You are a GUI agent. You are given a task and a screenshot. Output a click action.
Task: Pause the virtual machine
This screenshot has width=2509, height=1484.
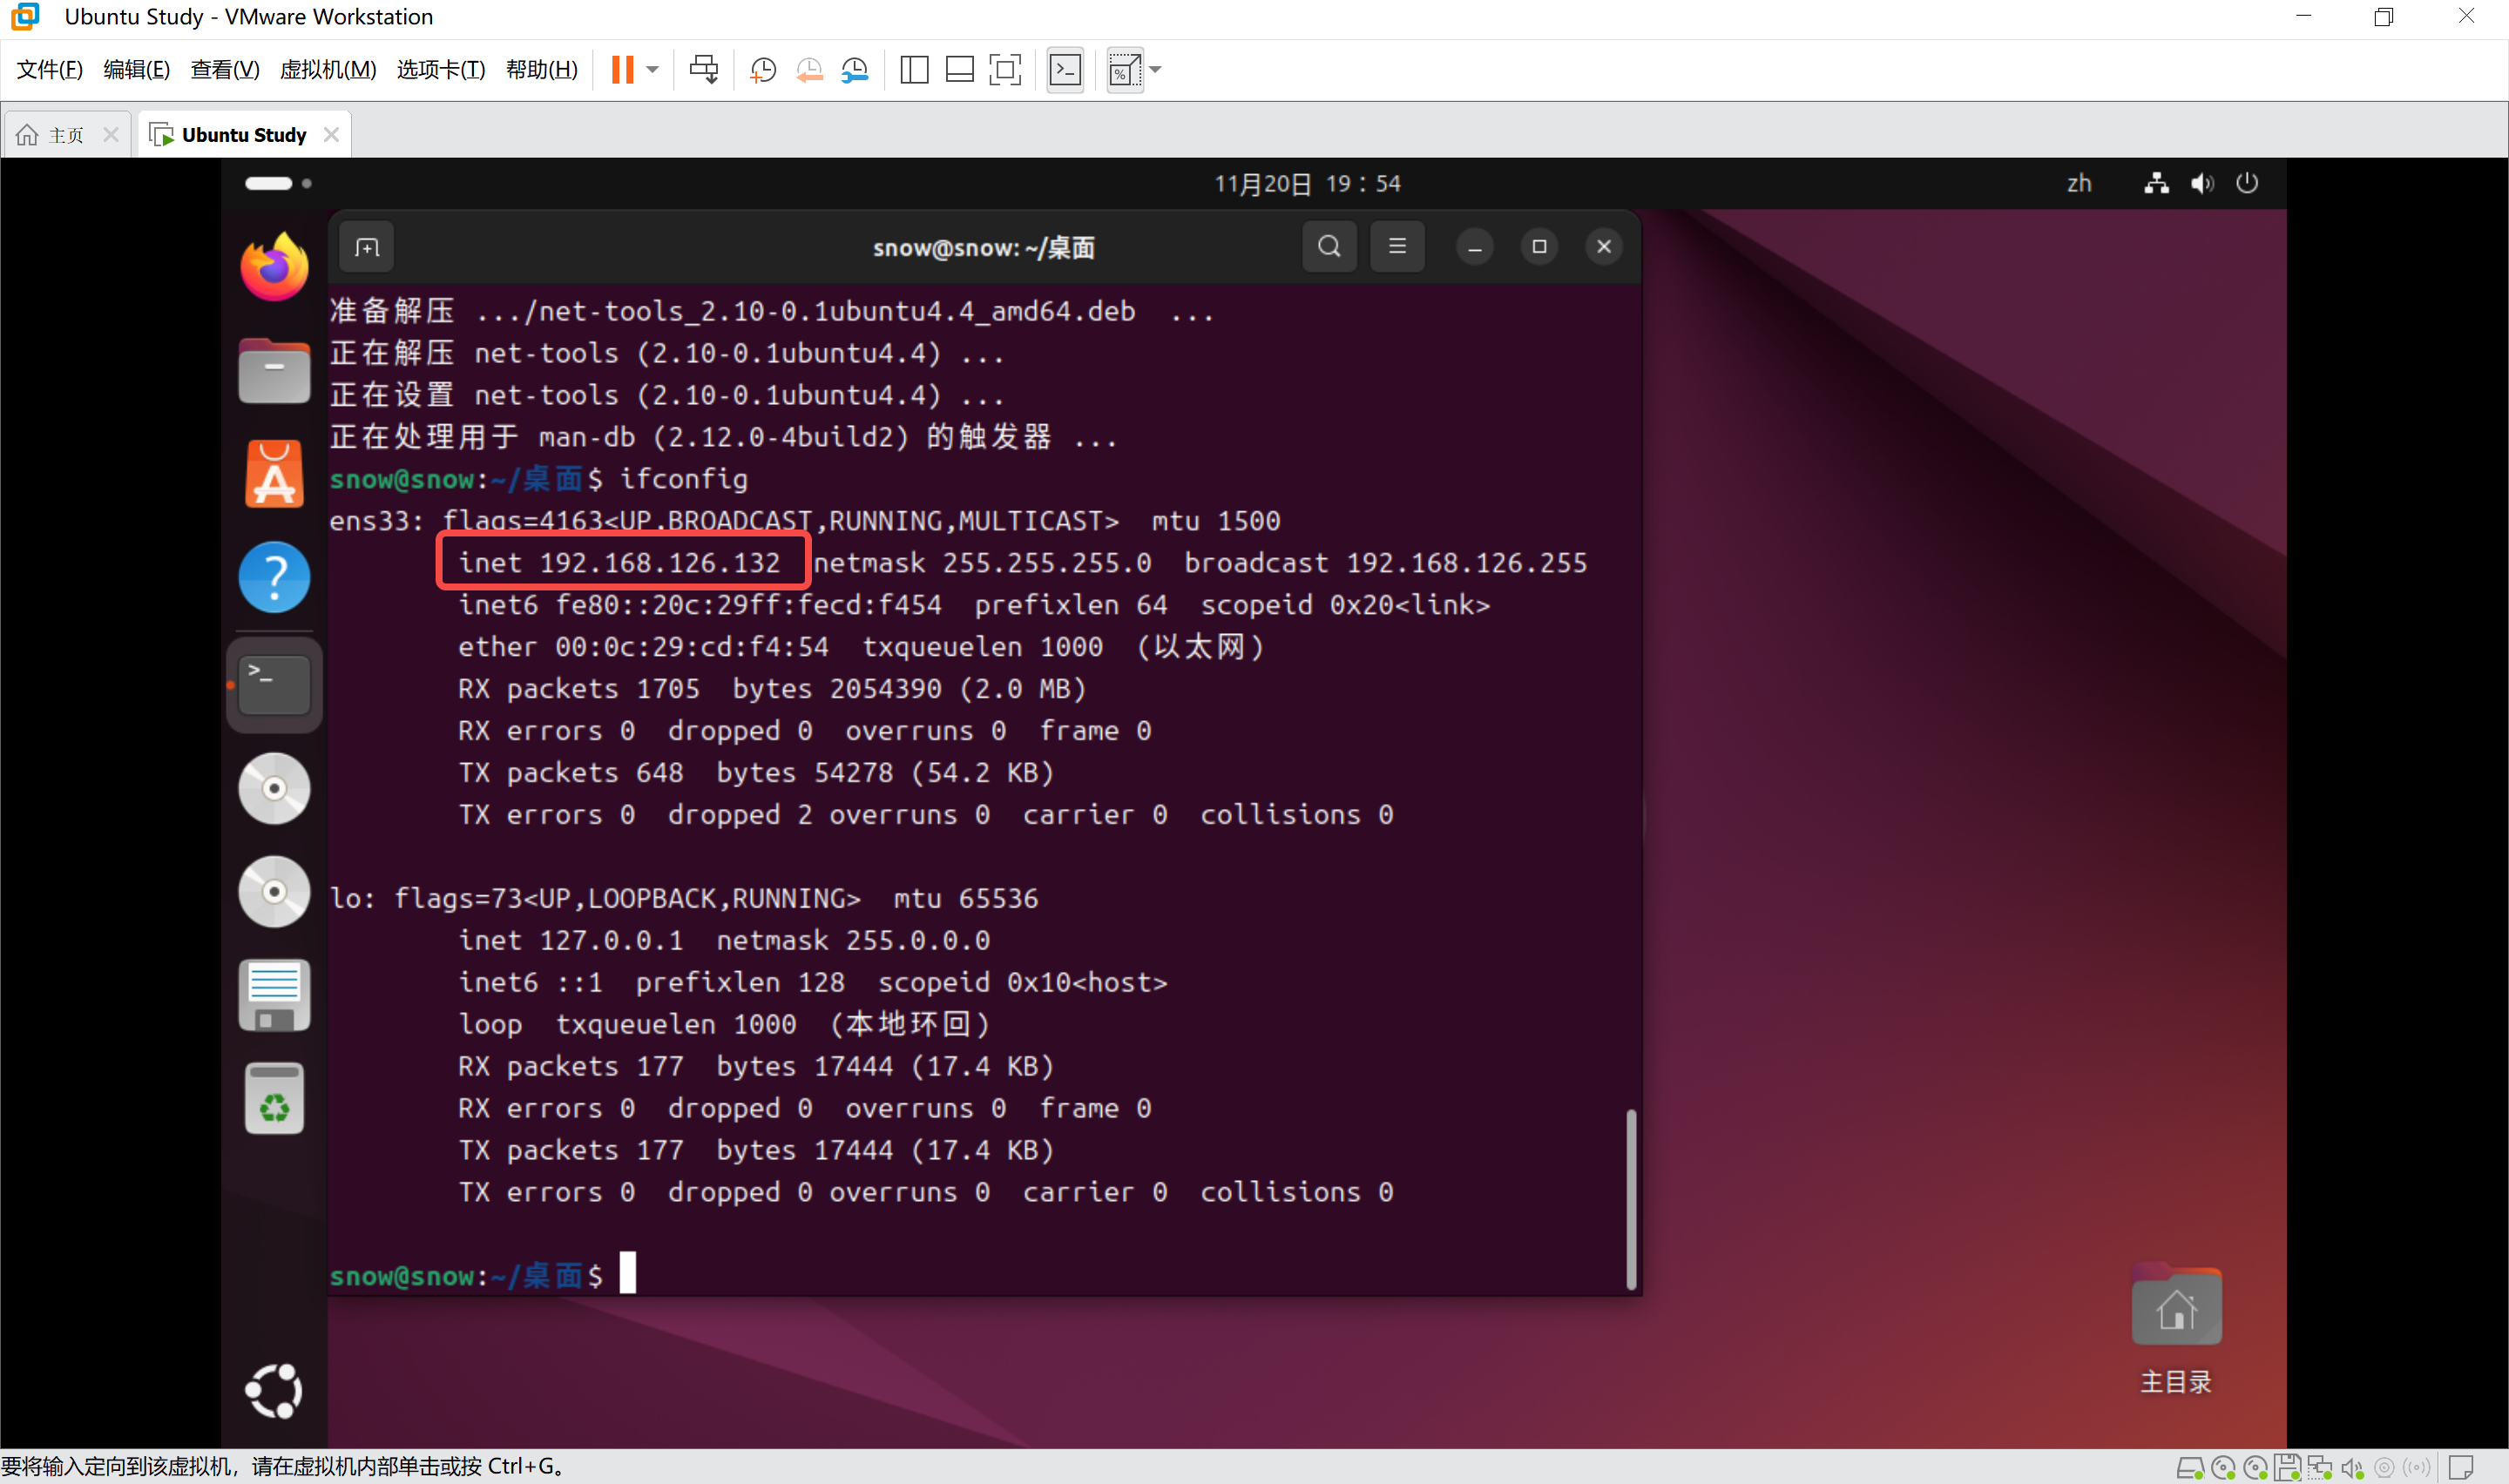click(x=622, y=70)
